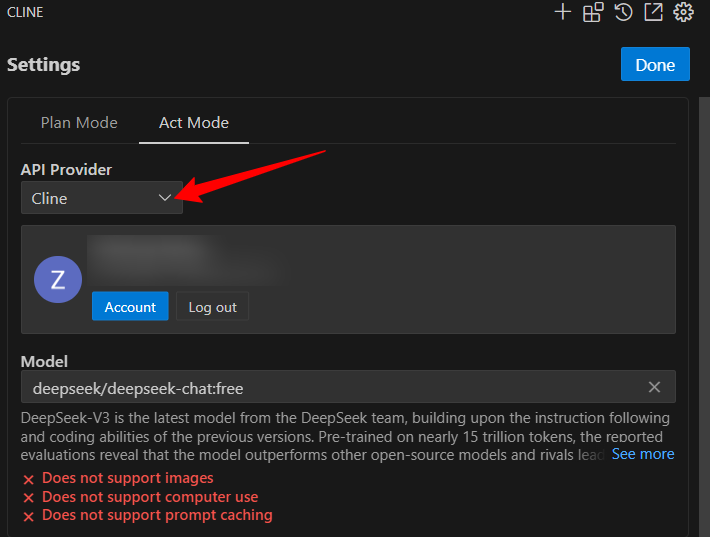
Task: Open the MCP servers icon
Action: pyautogui.click(x=593, y=12)
